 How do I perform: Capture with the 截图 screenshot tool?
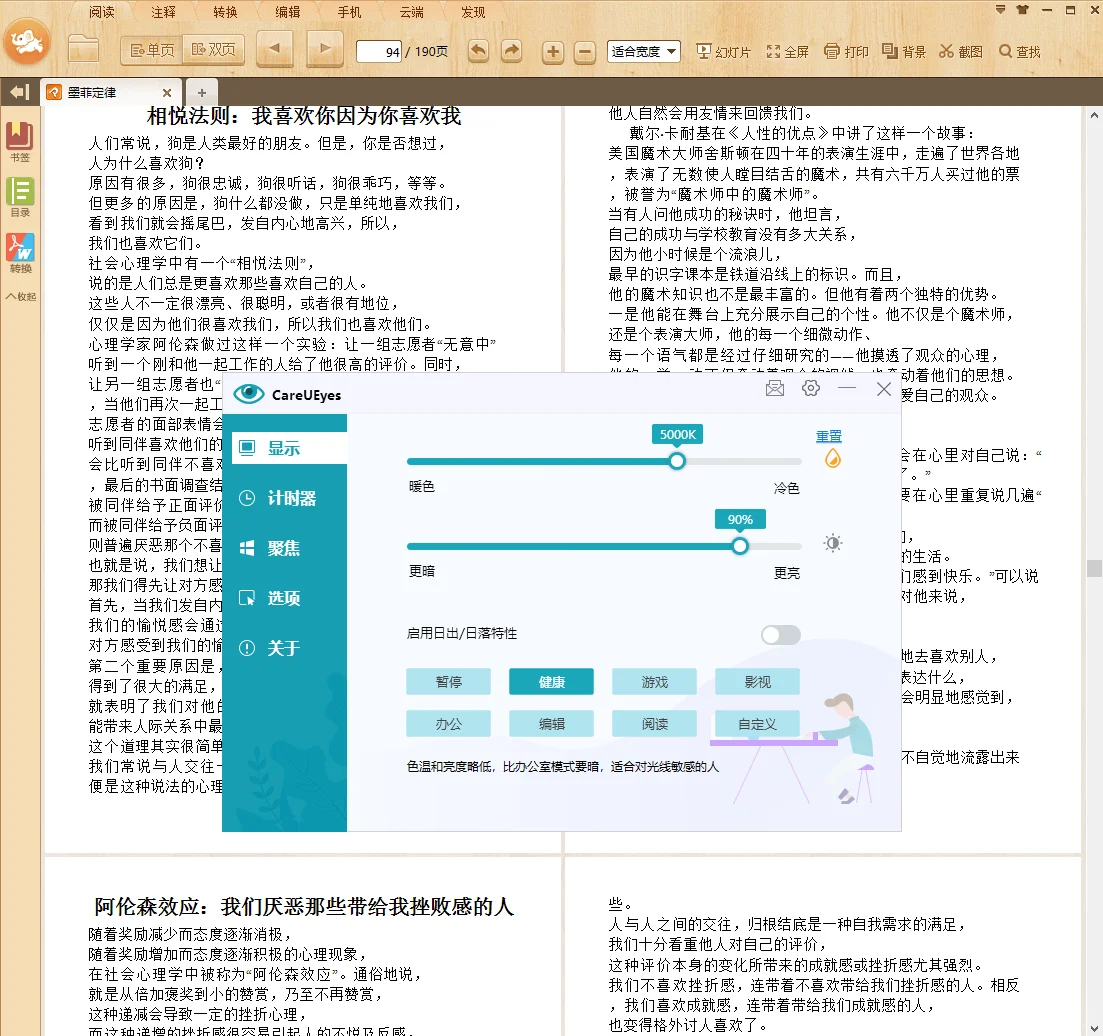pyautogui.click(x=960, y=51)
